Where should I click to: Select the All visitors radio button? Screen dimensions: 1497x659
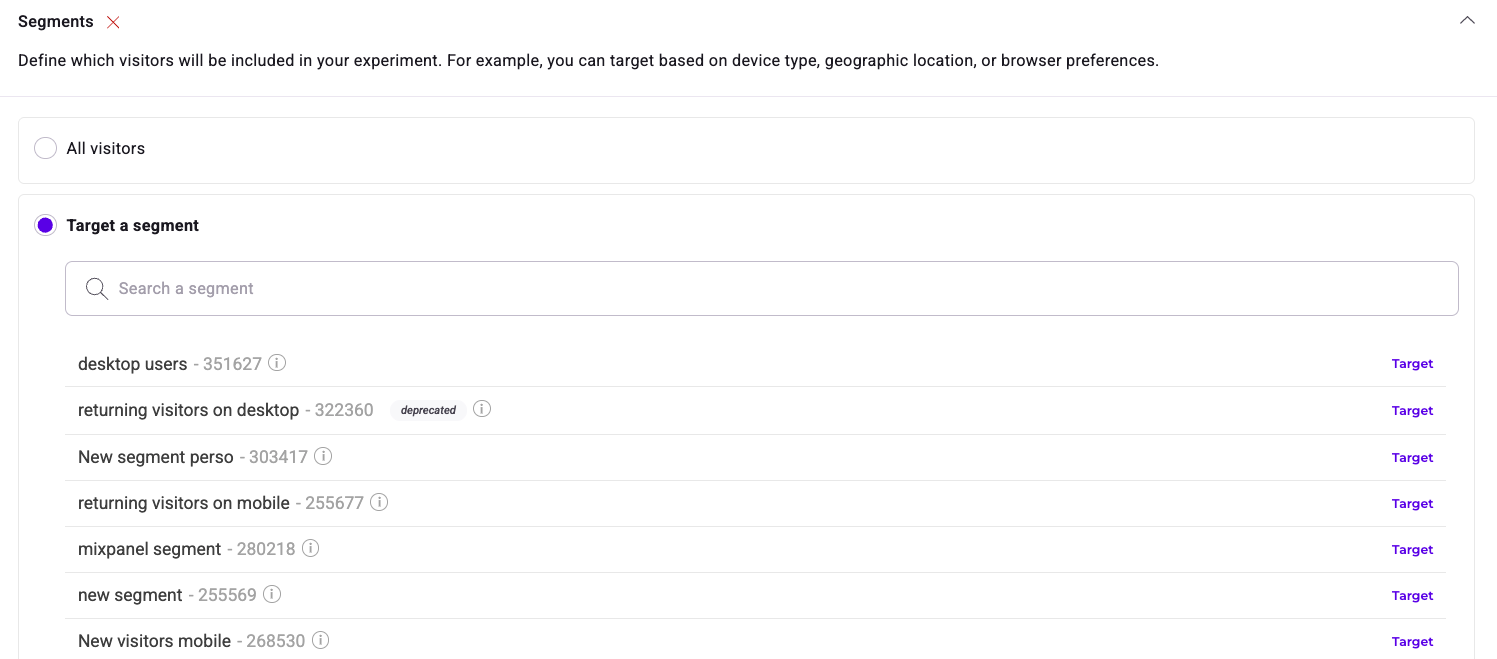[x=45, y=149]
